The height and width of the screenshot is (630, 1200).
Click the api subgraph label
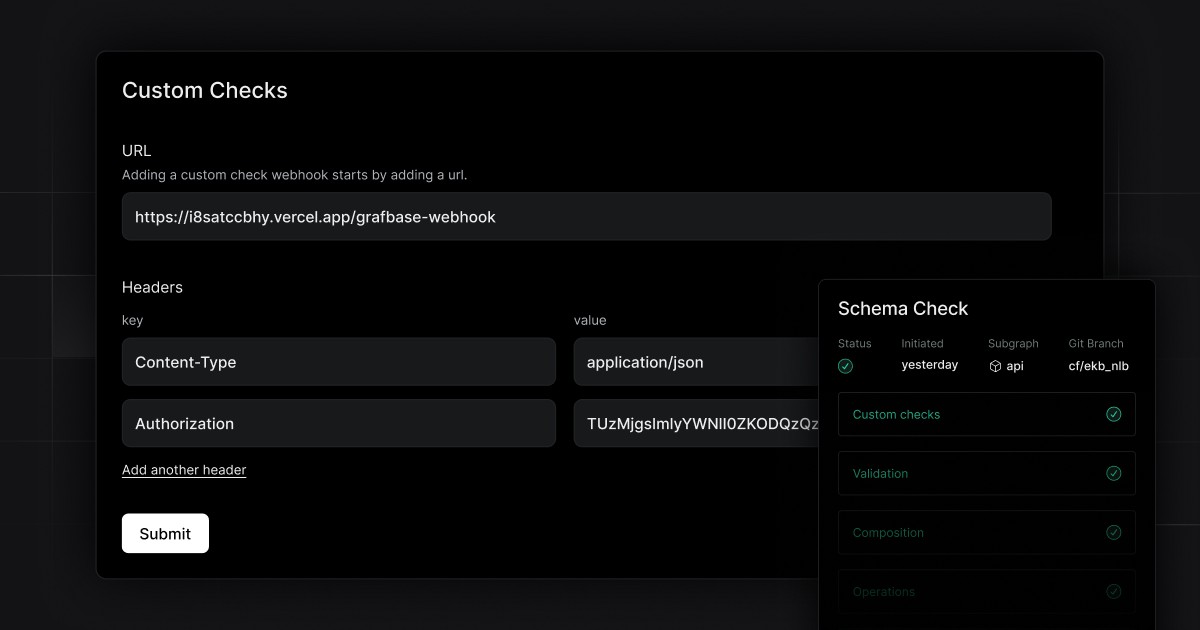[1017, 366]
